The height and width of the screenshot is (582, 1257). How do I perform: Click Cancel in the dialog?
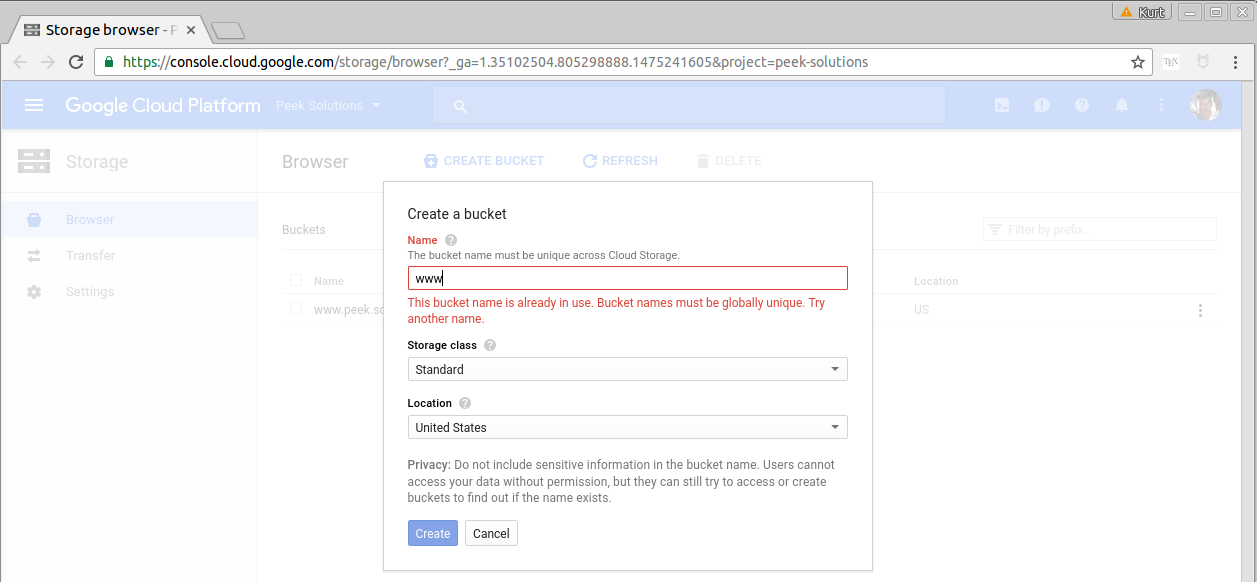(x=491, y=533)
